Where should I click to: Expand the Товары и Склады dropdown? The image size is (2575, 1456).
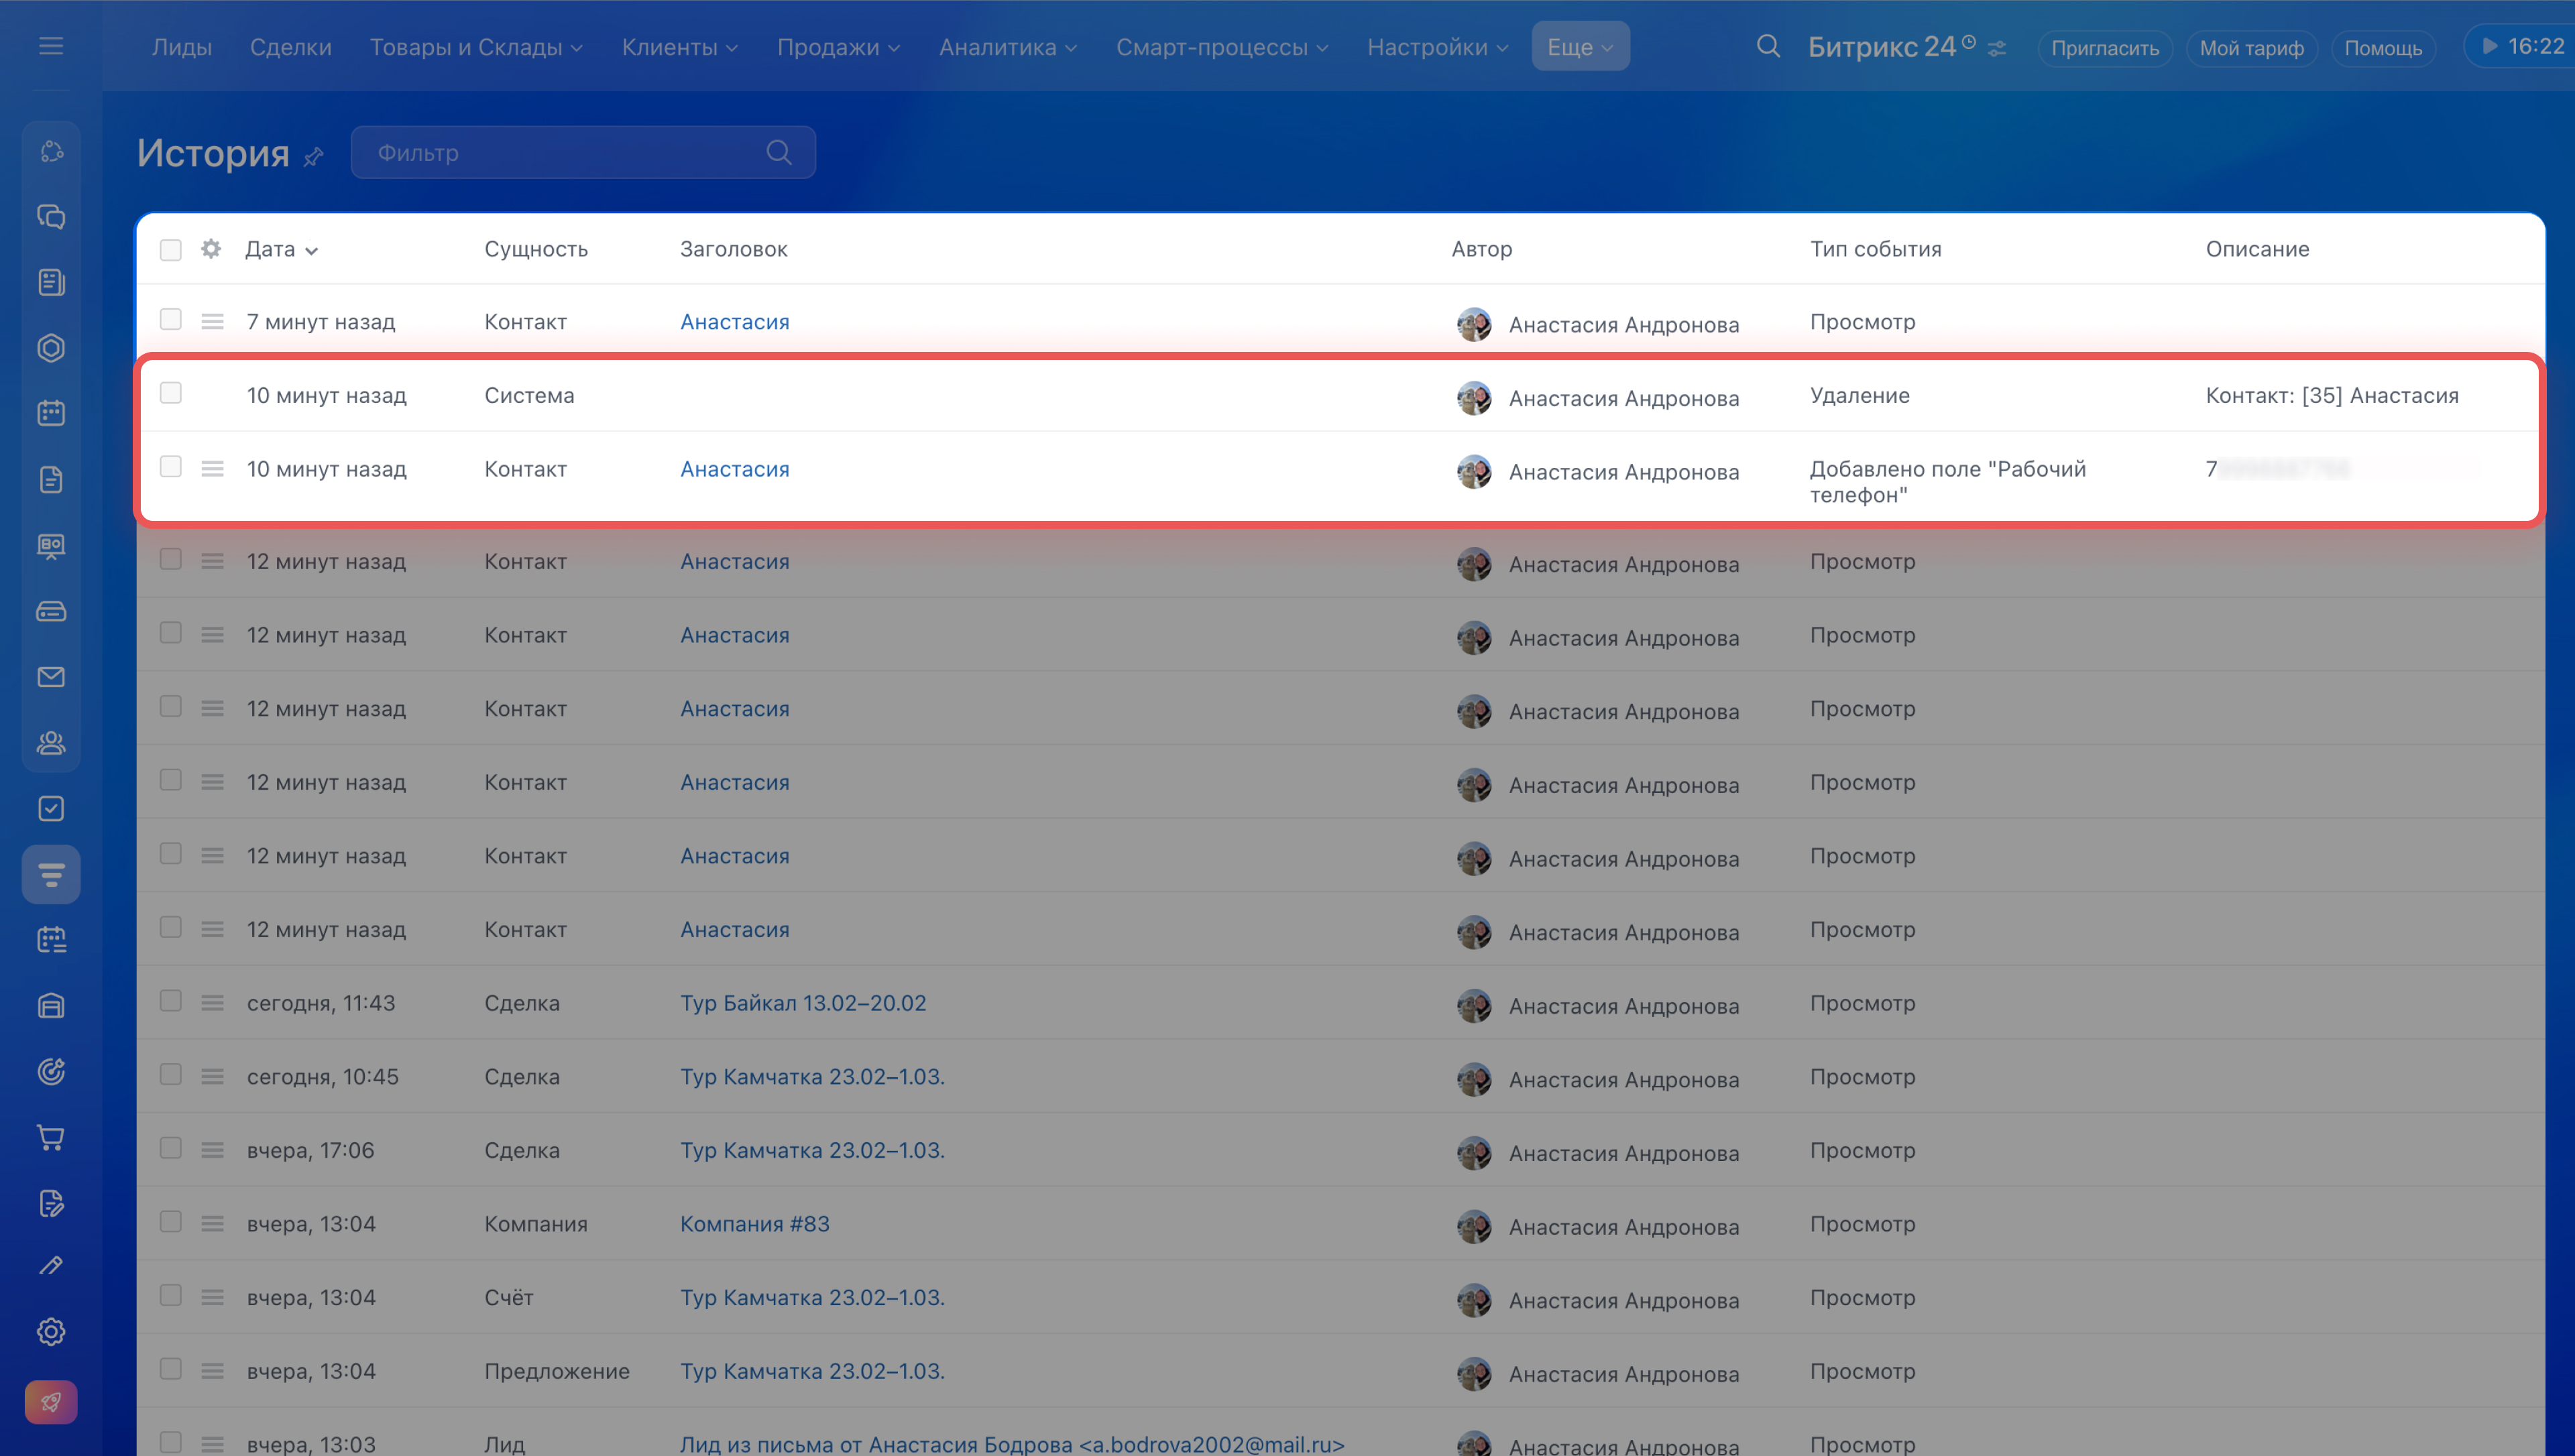click(x=475, y=47)
